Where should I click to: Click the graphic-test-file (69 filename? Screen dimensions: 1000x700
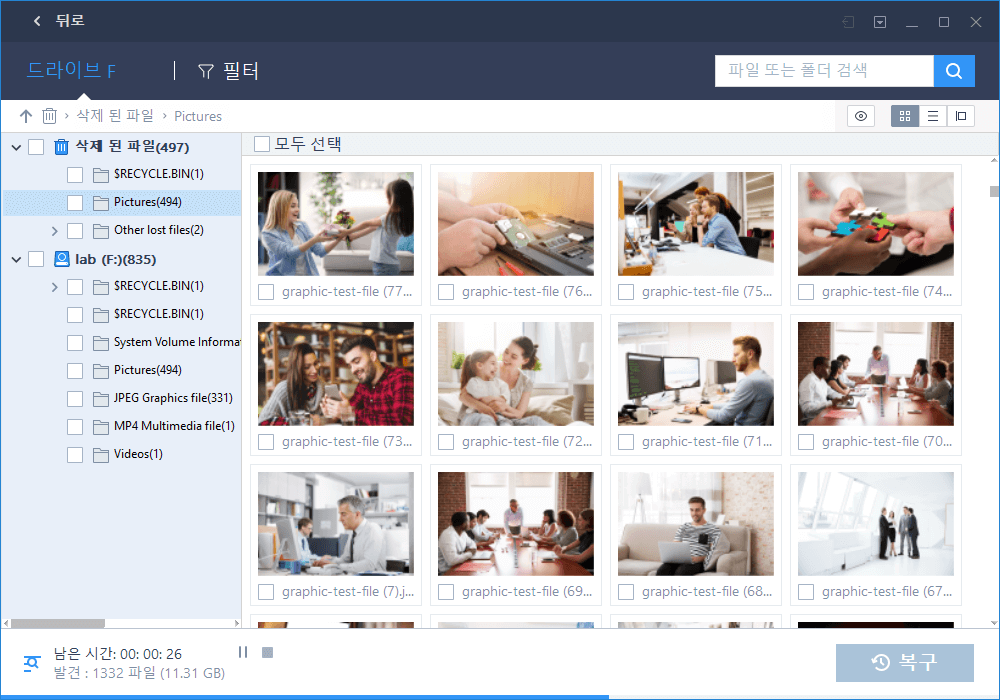coord(527,592)
